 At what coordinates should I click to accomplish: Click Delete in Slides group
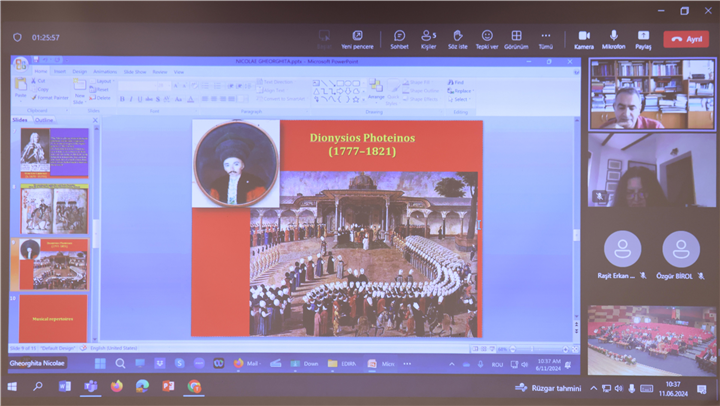point(100,98)
